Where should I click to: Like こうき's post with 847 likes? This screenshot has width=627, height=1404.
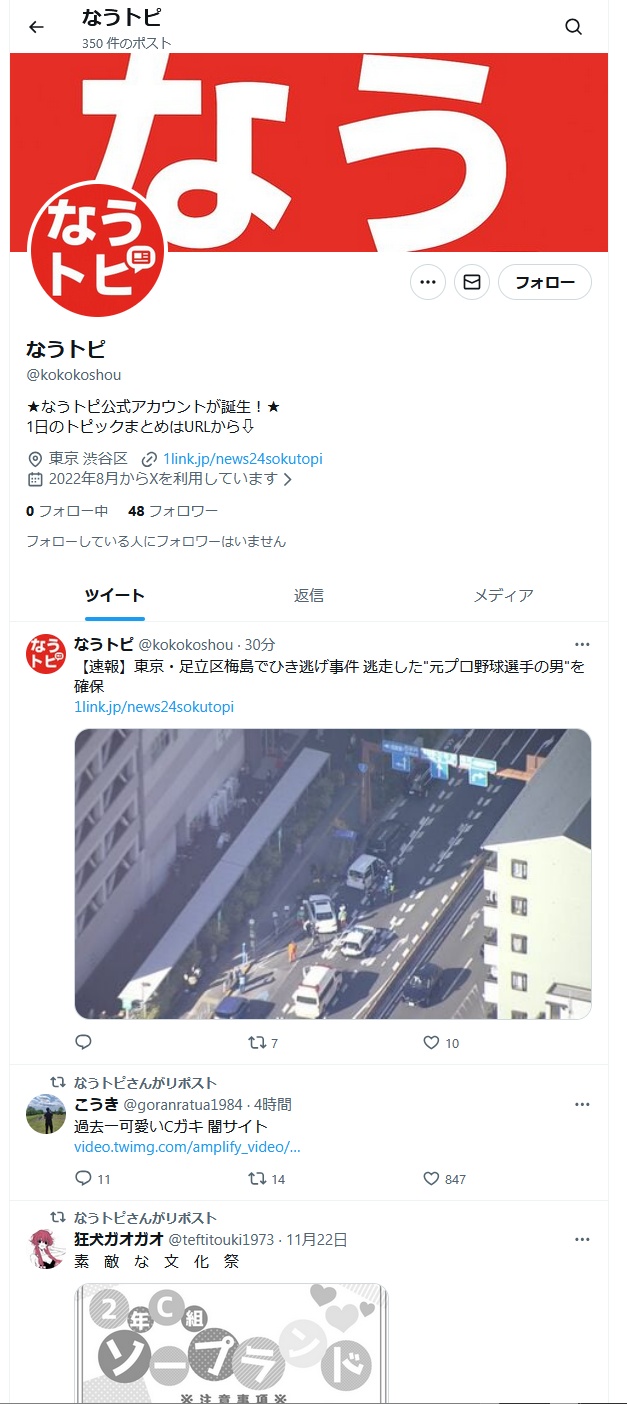445,1179
